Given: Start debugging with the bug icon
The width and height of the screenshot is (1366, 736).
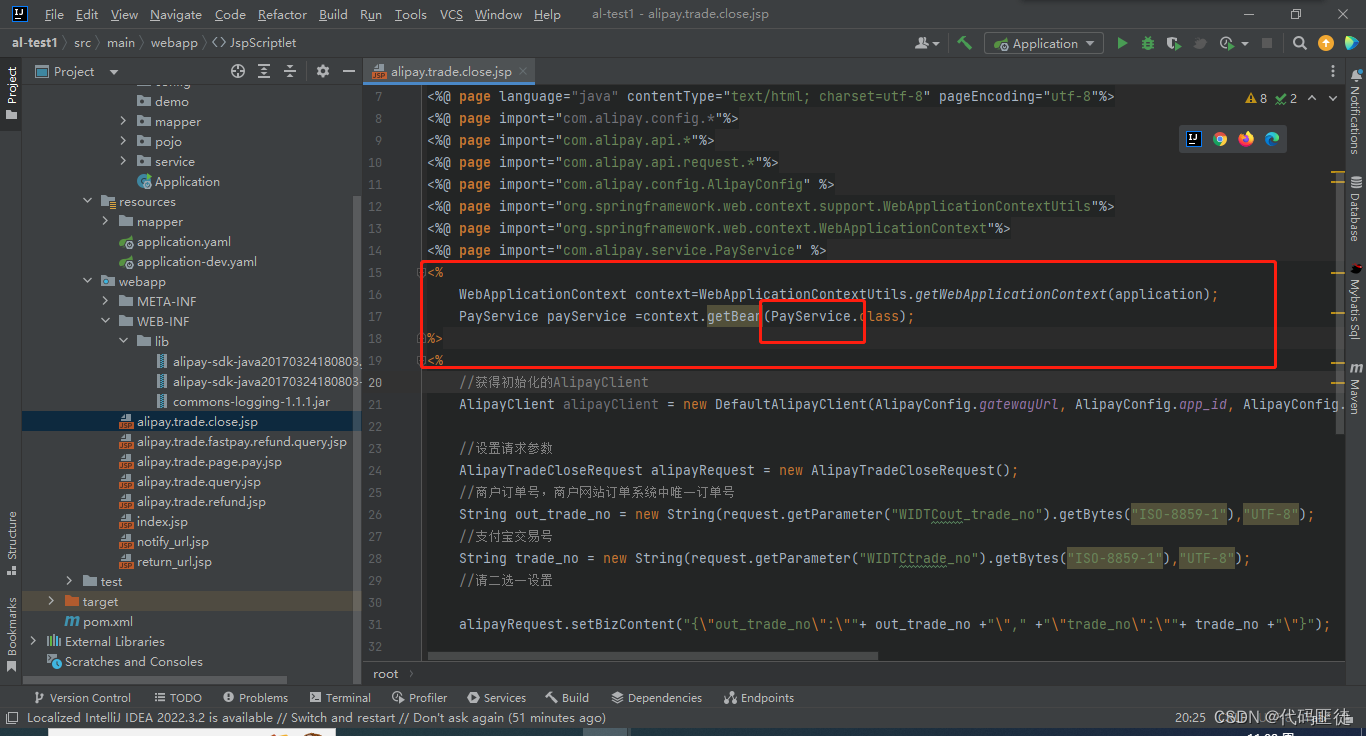Looking at the screenshot, I should coord(1148,43).
